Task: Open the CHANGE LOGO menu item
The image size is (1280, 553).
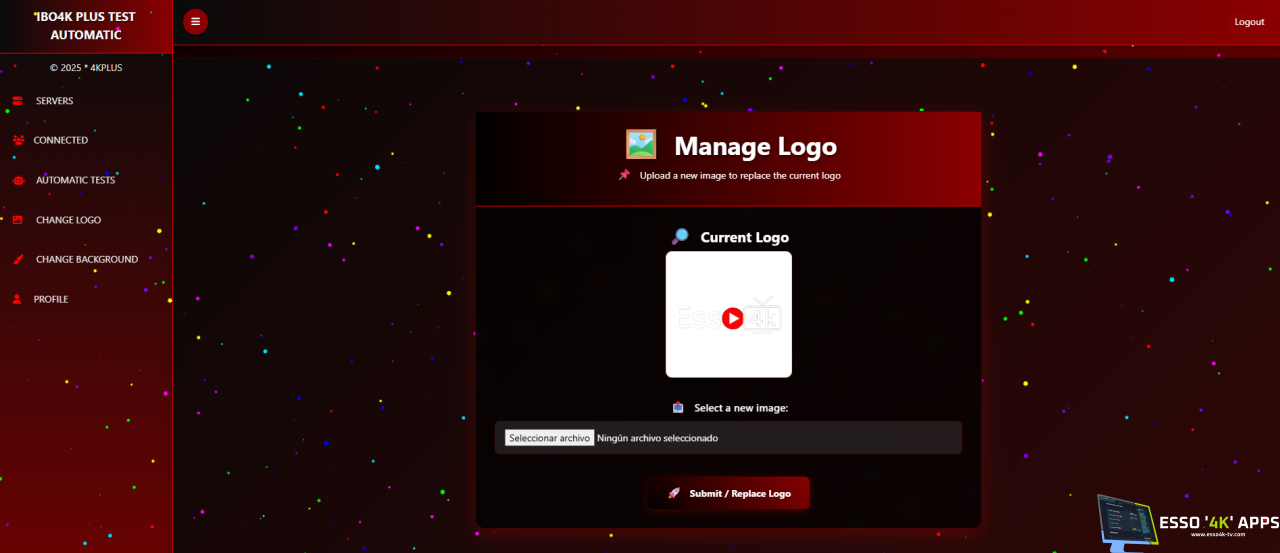Action: 68,220
